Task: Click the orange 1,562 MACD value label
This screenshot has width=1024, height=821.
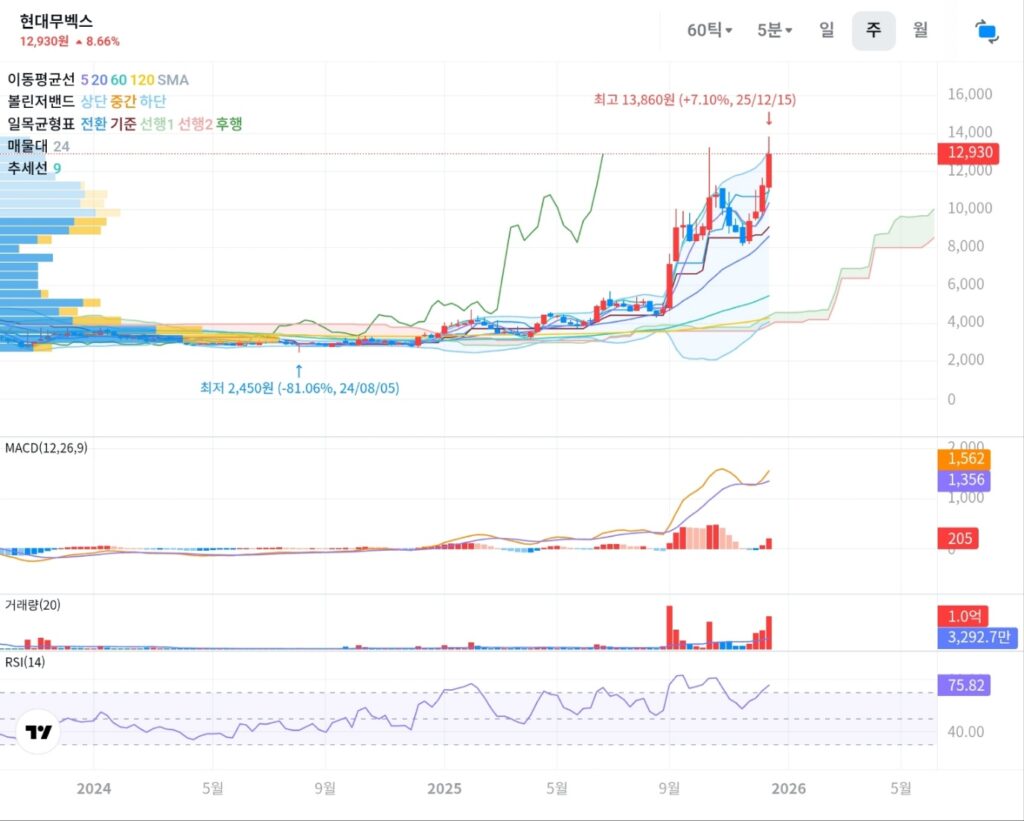Action: [x=963, y=459]
